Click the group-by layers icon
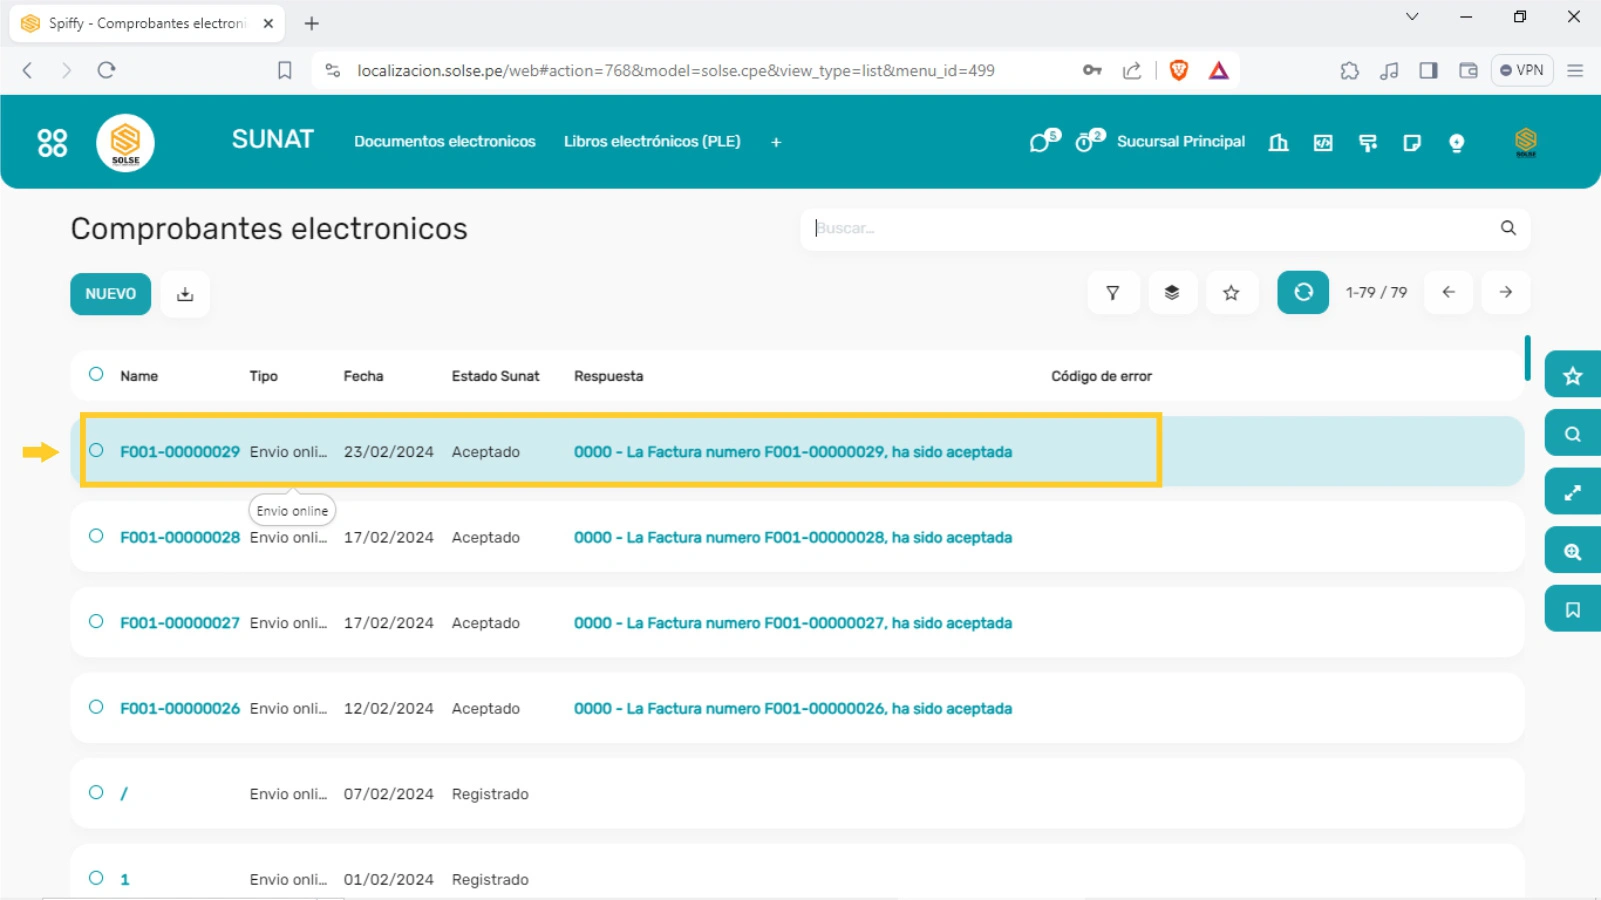The height and width of the screenshot is (900, 1601). pyautogui.click(x=1172, y=293)
